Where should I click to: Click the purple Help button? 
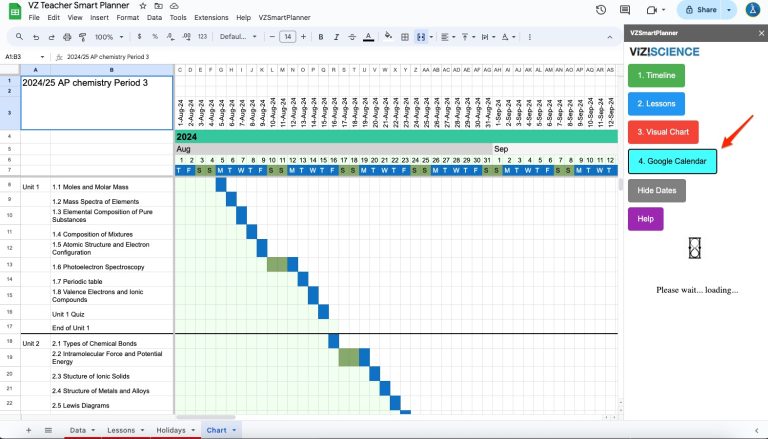[x=646, y=219]
